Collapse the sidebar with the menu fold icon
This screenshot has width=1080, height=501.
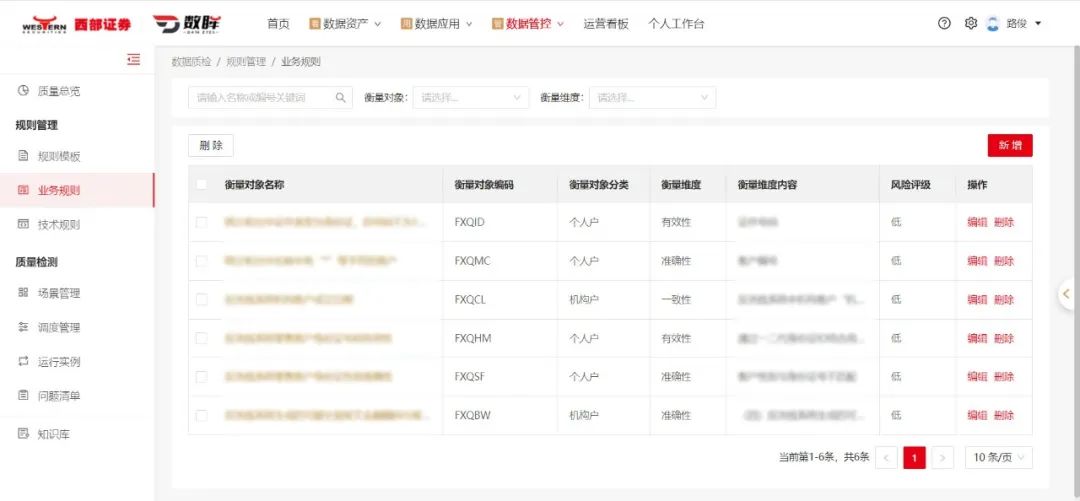pyautogui.click(x=134, y=60)
